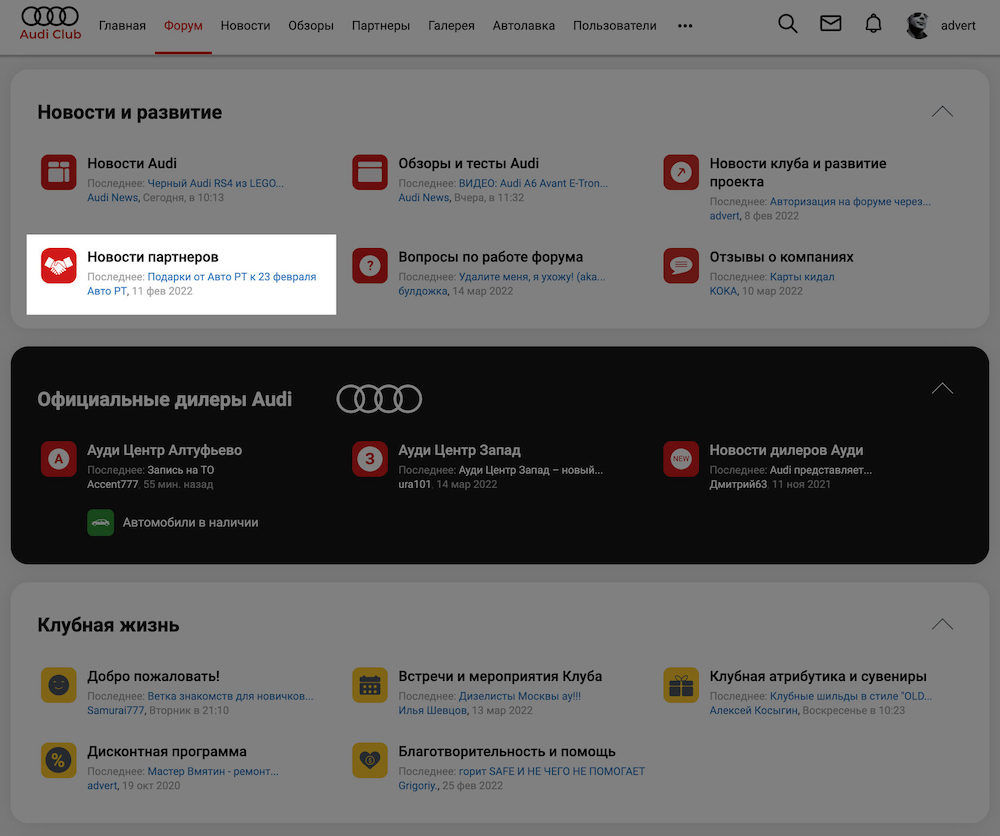Collapse the Клубная жизнь section
The height and width of the screenshot is (836, 1000).
click(x=942, y=624)
